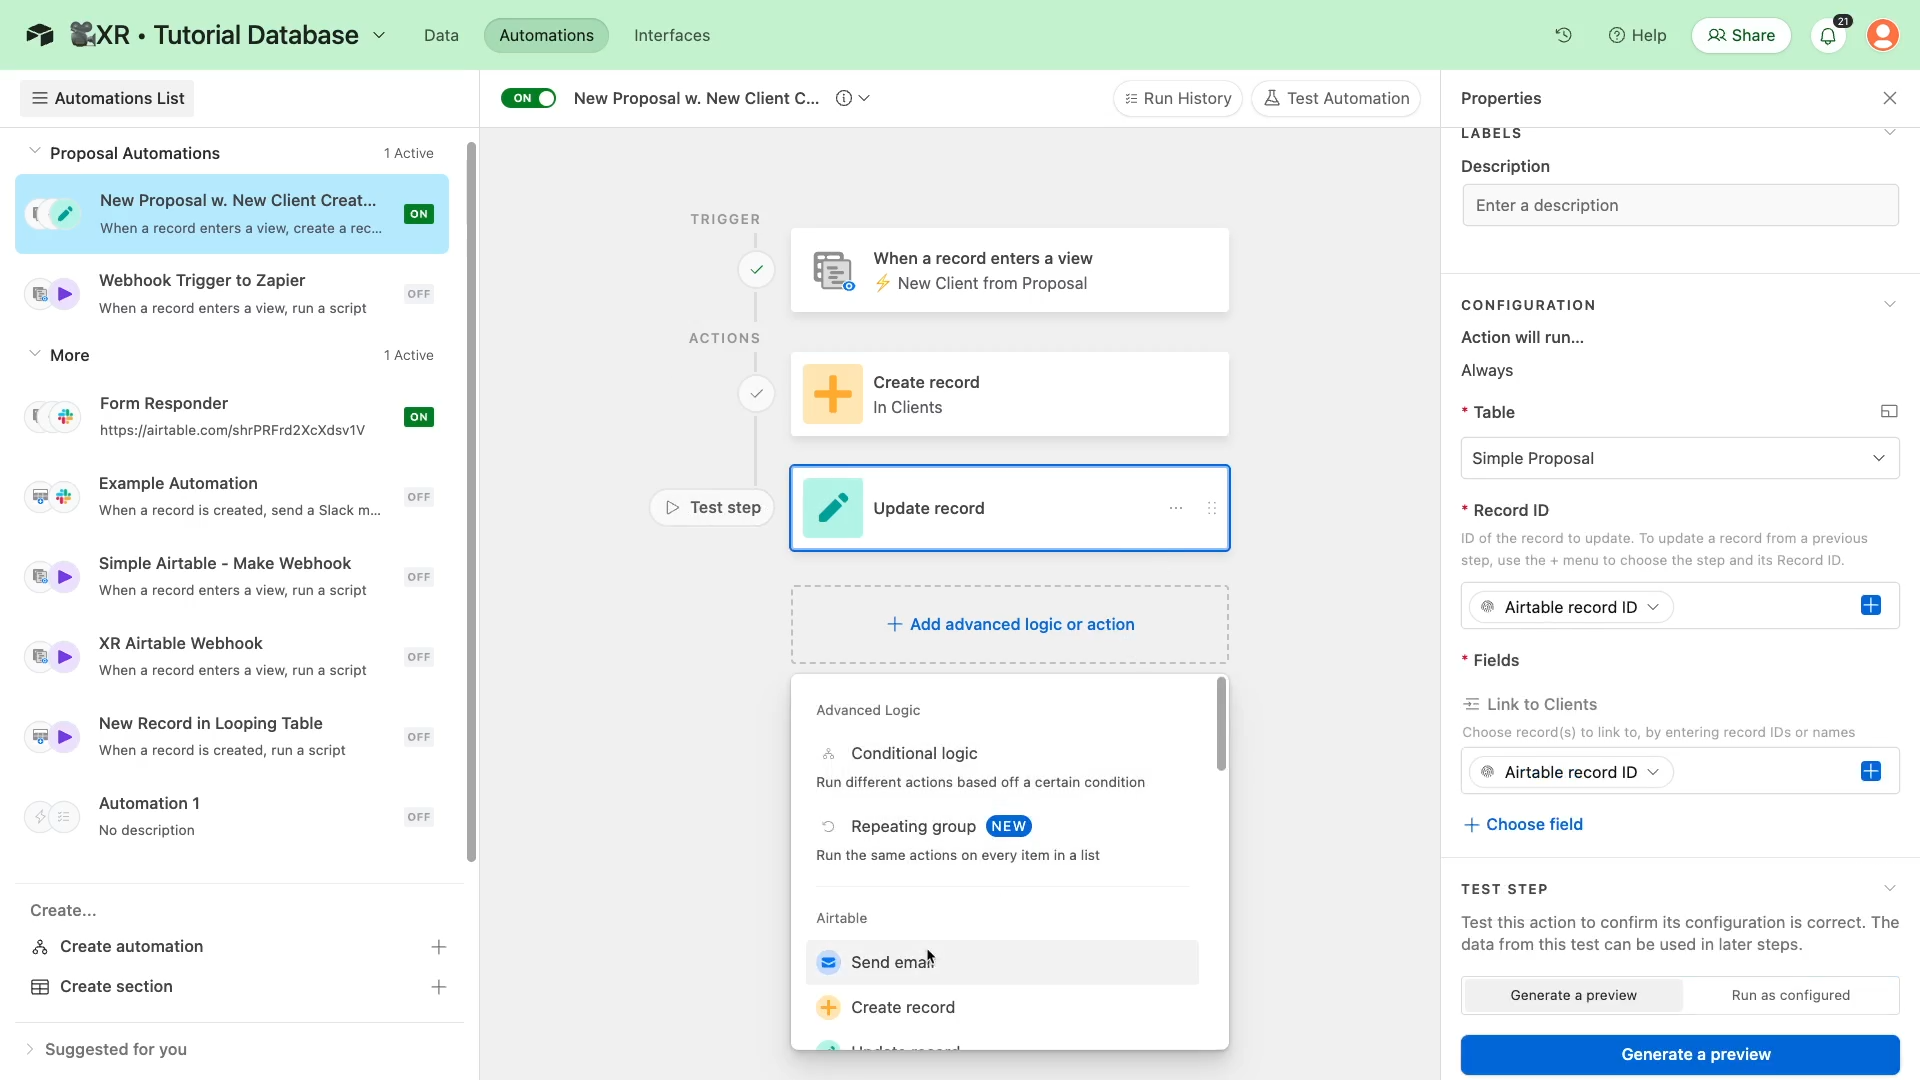Viewport: 1920px width, 1080px height.
Task: Collapse the Test Step section
Action: pyautogui.click(x=1890, y=888)
